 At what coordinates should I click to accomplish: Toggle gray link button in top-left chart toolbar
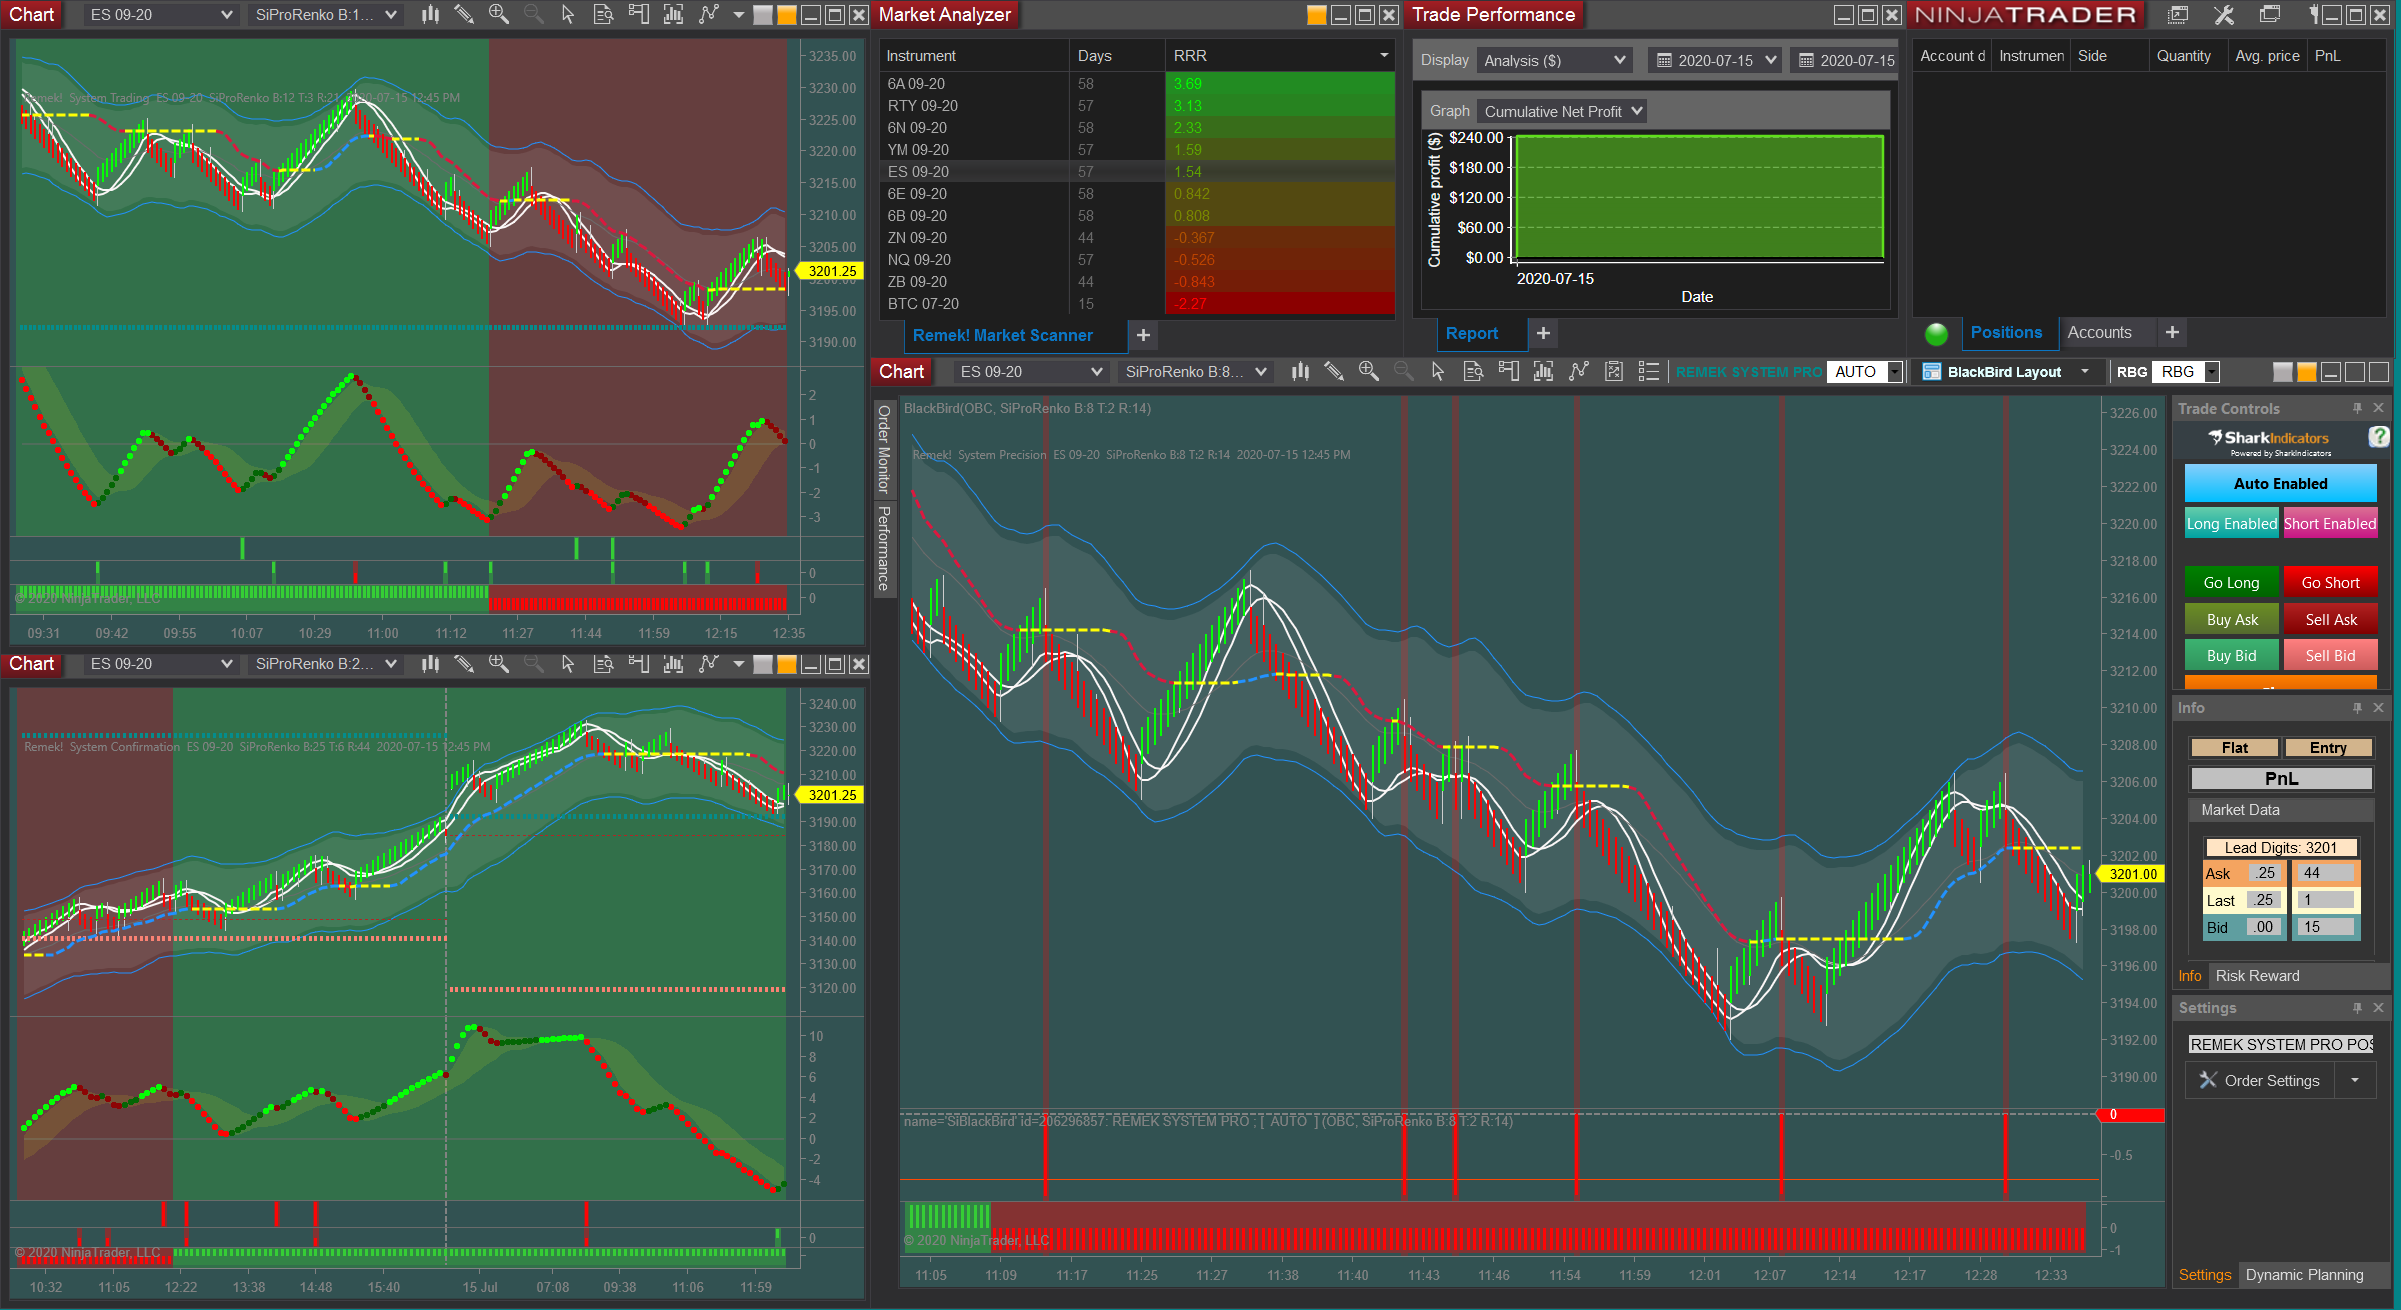763,15
